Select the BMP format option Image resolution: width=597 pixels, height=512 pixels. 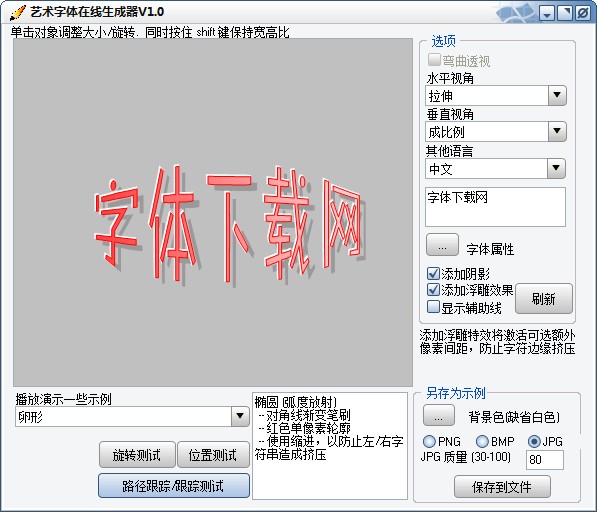[482, 442]
